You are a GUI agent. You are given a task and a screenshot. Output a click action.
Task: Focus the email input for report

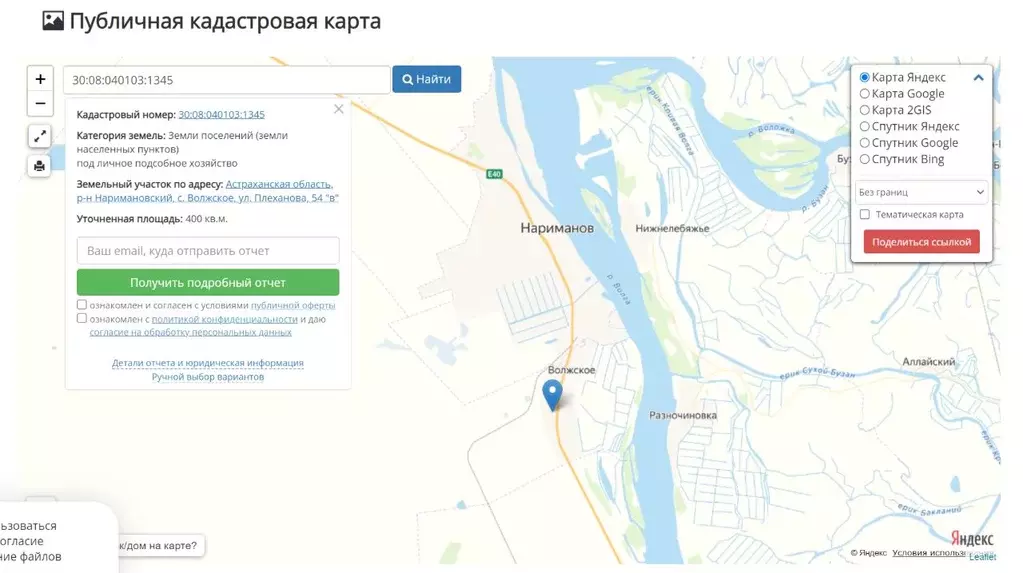[x=208, y=251]
